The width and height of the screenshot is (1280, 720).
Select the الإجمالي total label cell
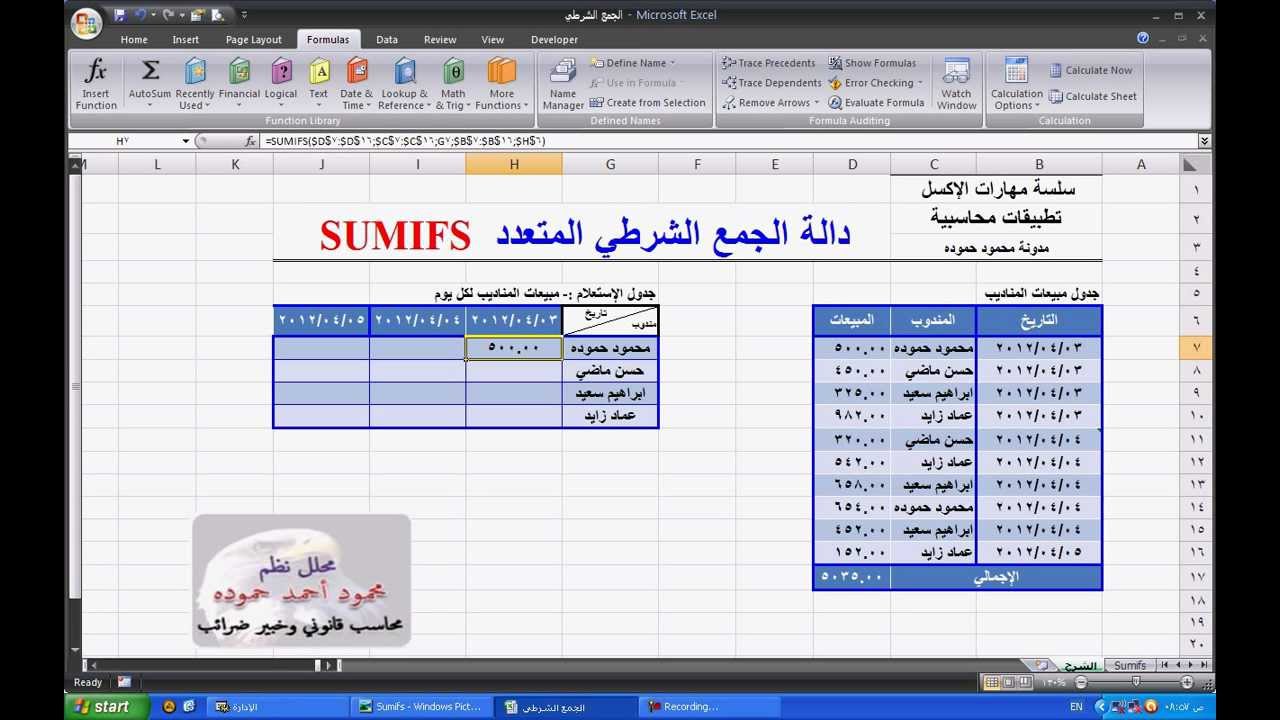pos(996,577)
